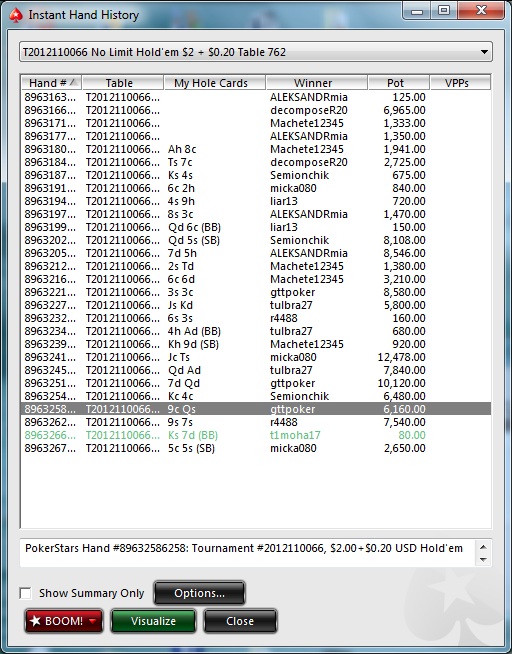The image size is (512, 654).
Task: Click the hand text scroll up arrow
Action: click(483, 547)
